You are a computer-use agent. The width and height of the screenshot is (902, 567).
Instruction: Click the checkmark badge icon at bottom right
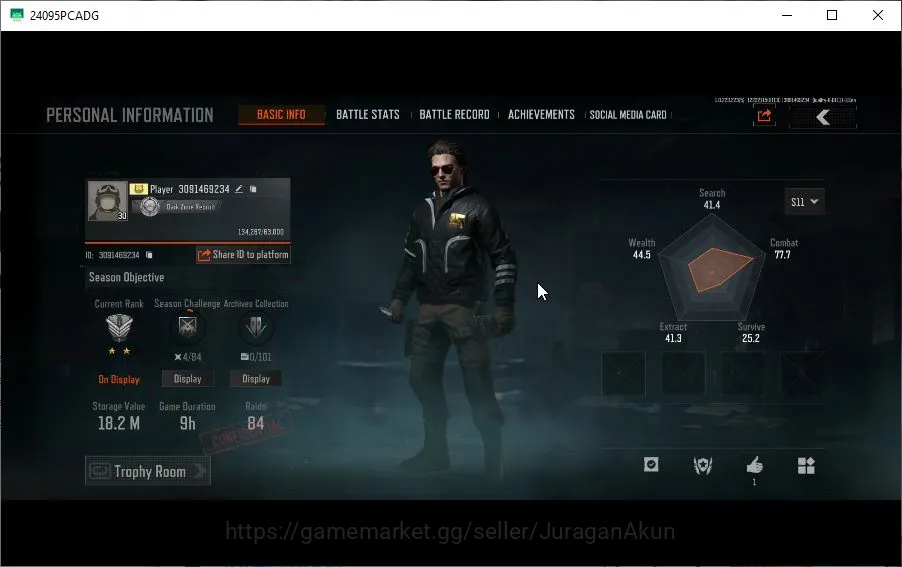point(651,465)
